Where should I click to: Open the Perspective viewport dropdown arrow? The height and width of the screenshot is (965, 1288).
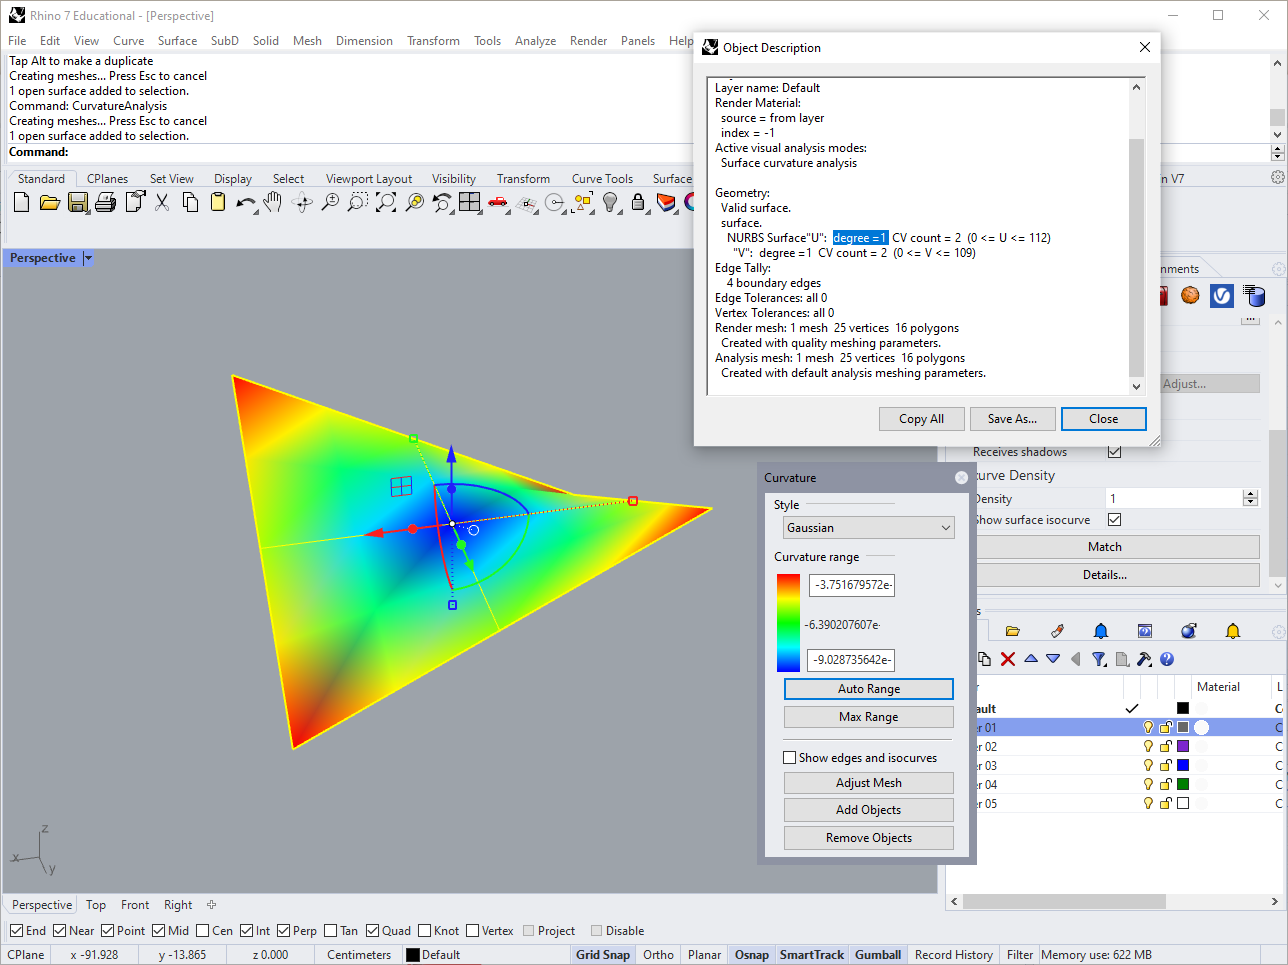pos(88,258)
